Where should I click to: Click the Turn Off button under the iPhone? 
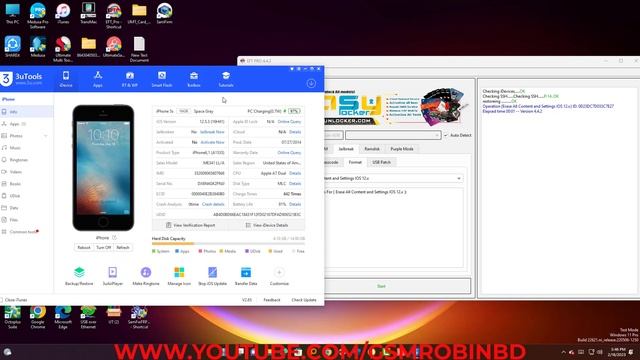tap(103, 248)
